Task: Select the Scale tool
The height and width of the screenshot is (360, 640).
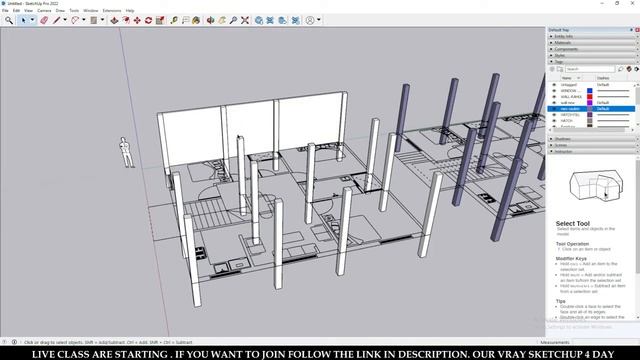Action: tap(160, 20)
